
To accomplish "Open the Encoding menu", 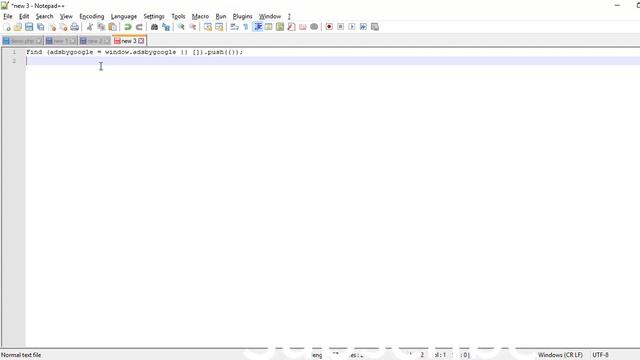I will coord(92,16).
